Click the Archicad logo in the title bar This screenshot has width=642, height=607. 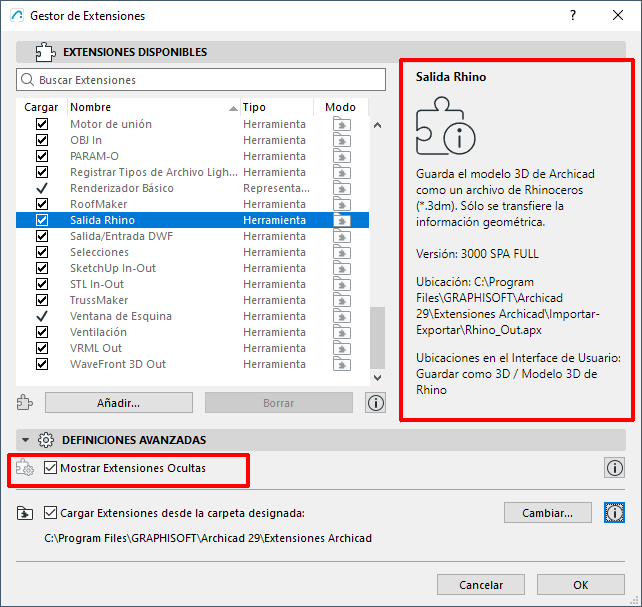pyautogui.click(x=17, y=16)
